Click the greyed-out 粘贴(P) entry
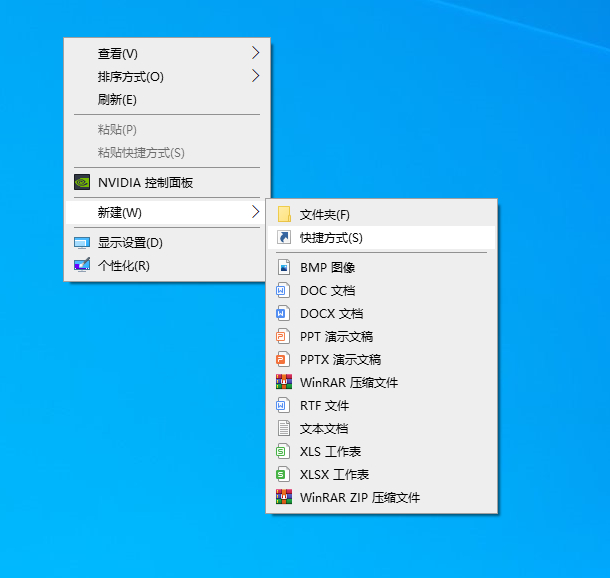This screenshot has width=610, height=578. [x=167, y=130]
